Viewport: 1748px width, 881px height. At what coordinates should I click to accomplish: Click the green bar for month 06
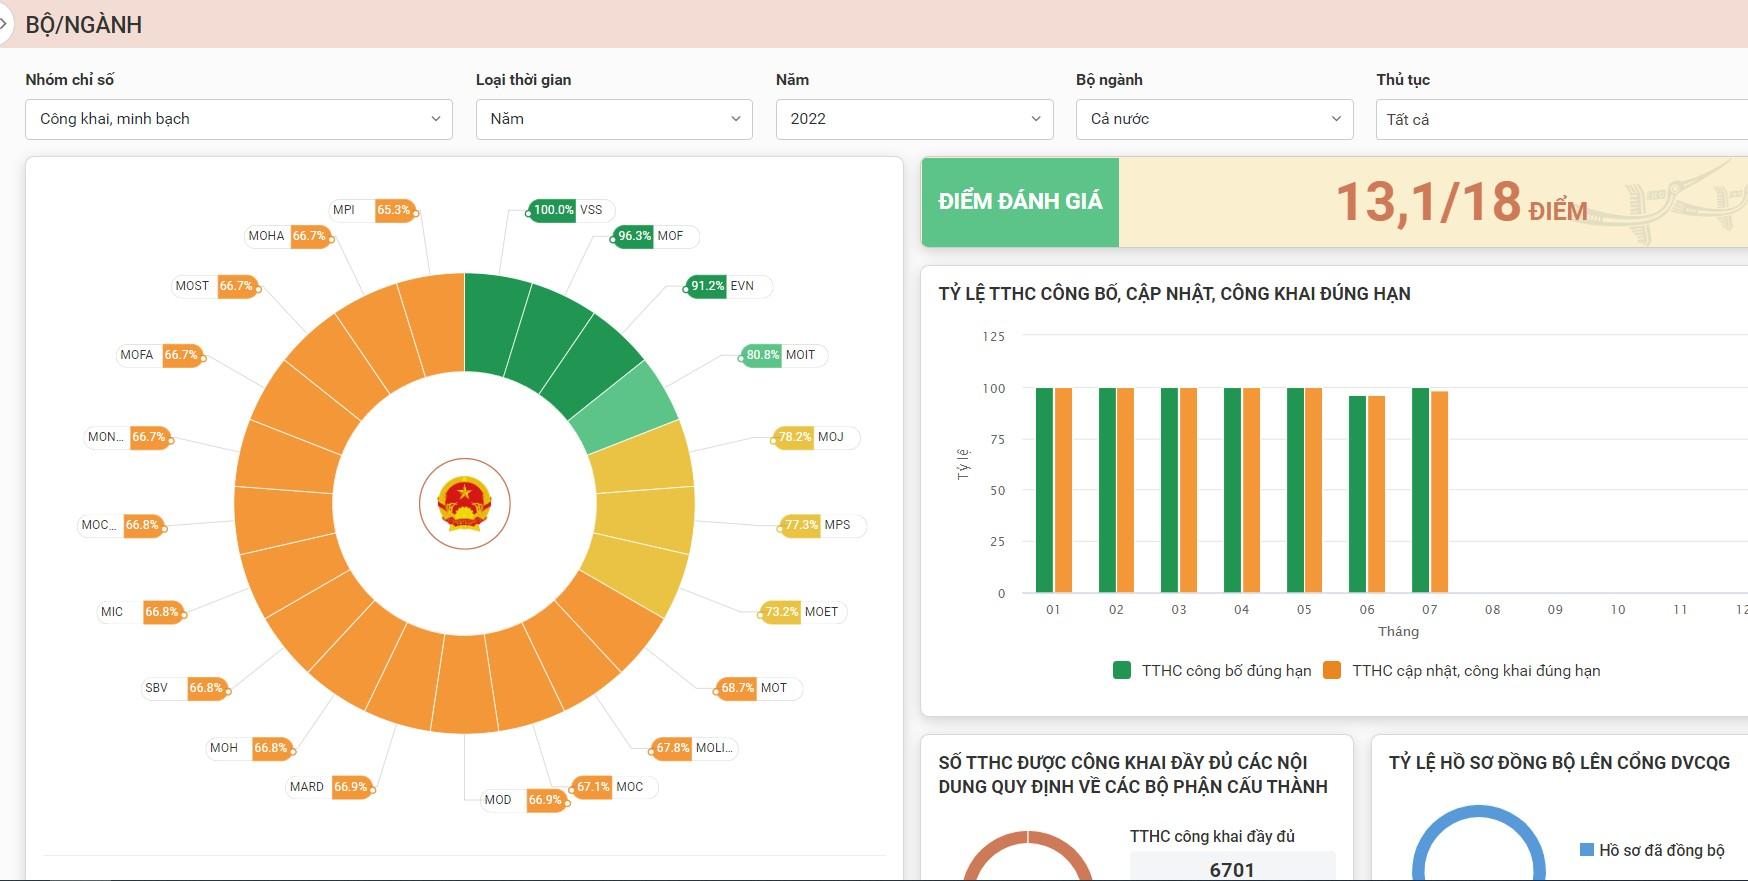pyautogui.click(x=1357, y=494)
